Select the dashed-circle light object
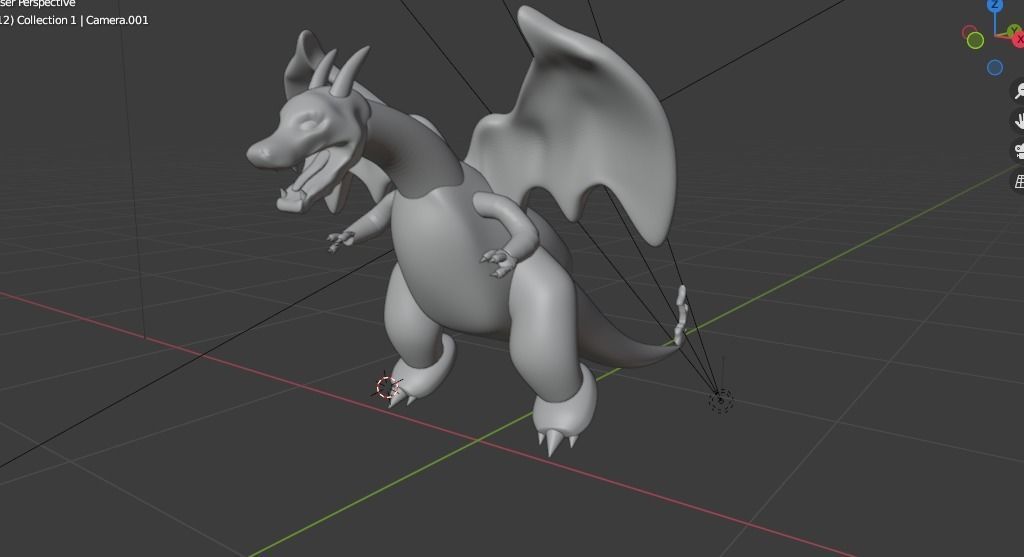 click(721, 400)
